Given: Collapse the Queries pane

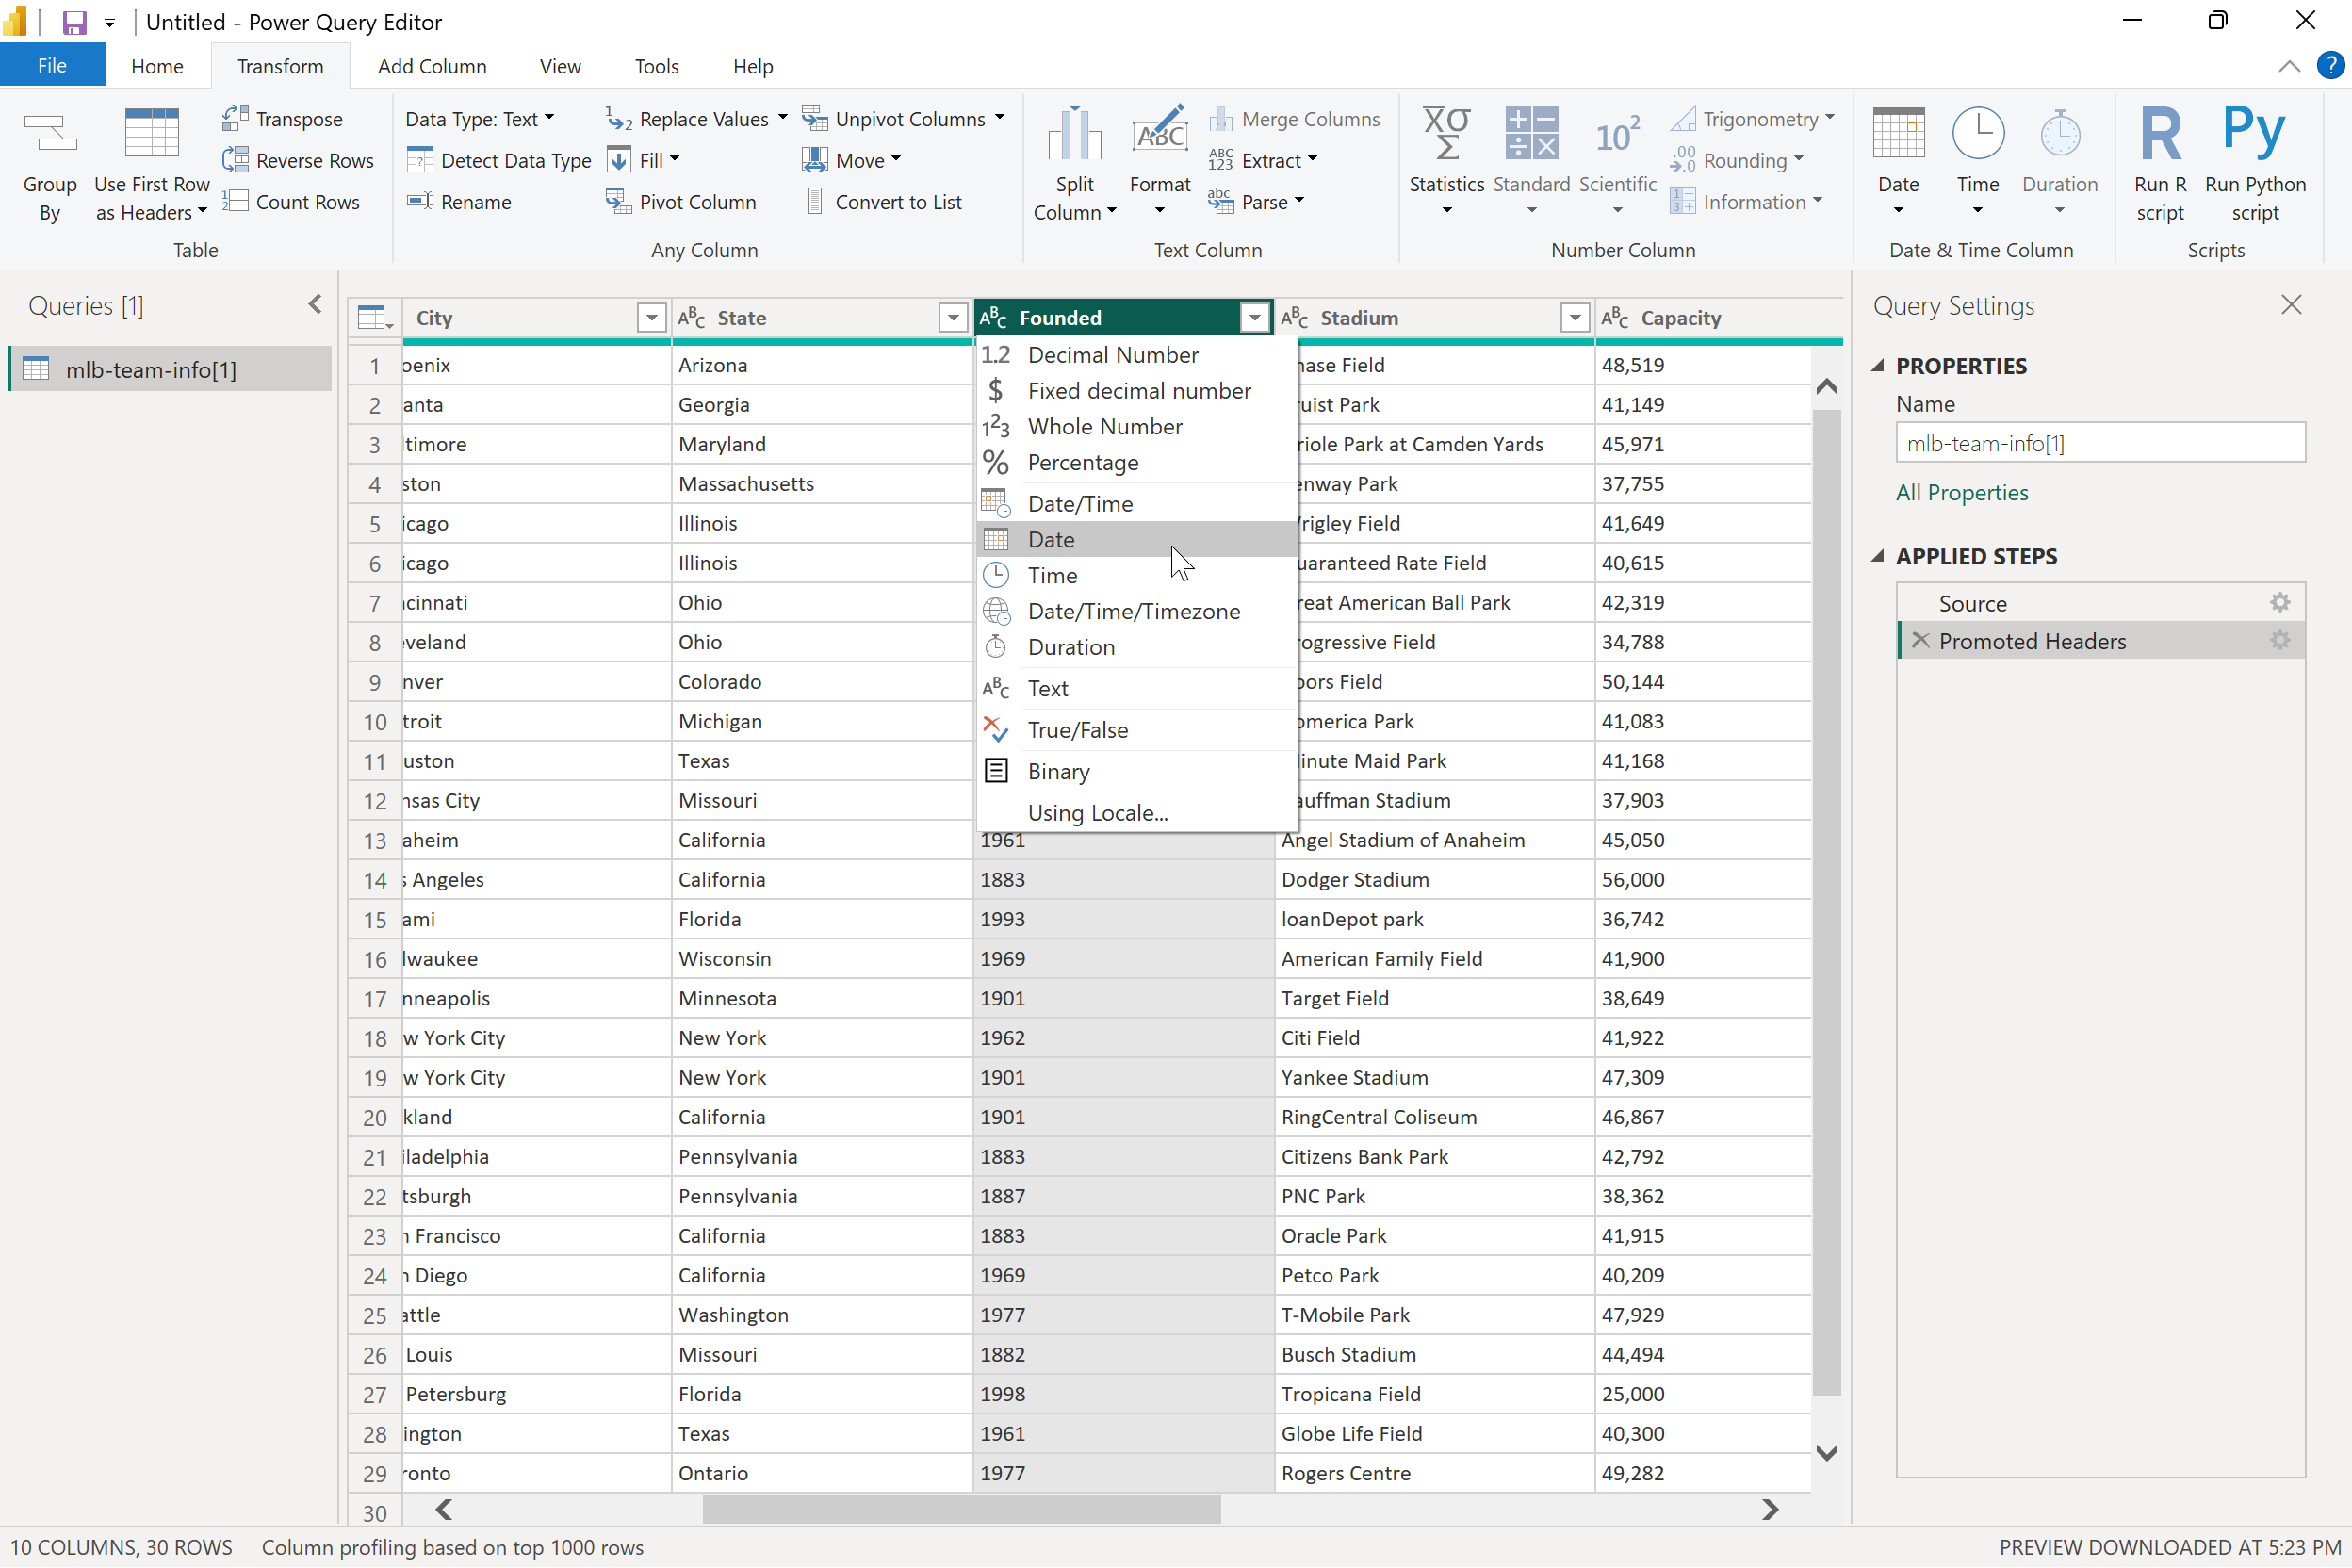Looking at the screenshot, I should pos(315,305).
